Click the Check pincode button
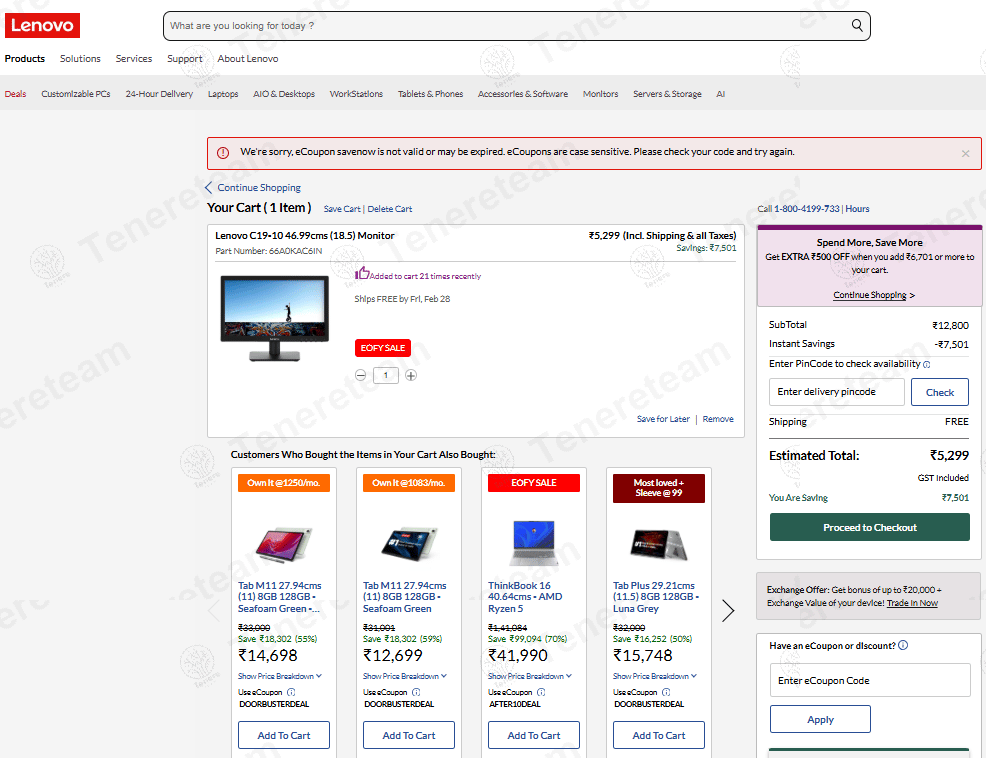The image size is (986, 758). (x=939, y=392)
